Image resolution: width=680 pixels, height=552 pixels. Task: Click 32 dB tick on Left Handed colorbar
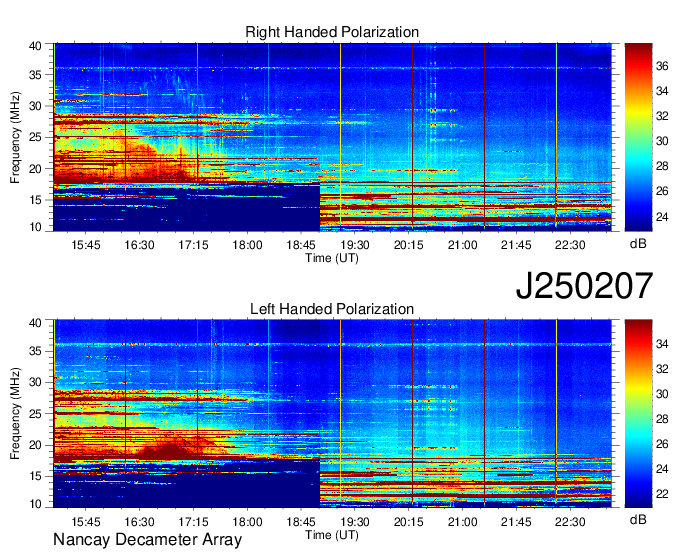tap(662, 369)
